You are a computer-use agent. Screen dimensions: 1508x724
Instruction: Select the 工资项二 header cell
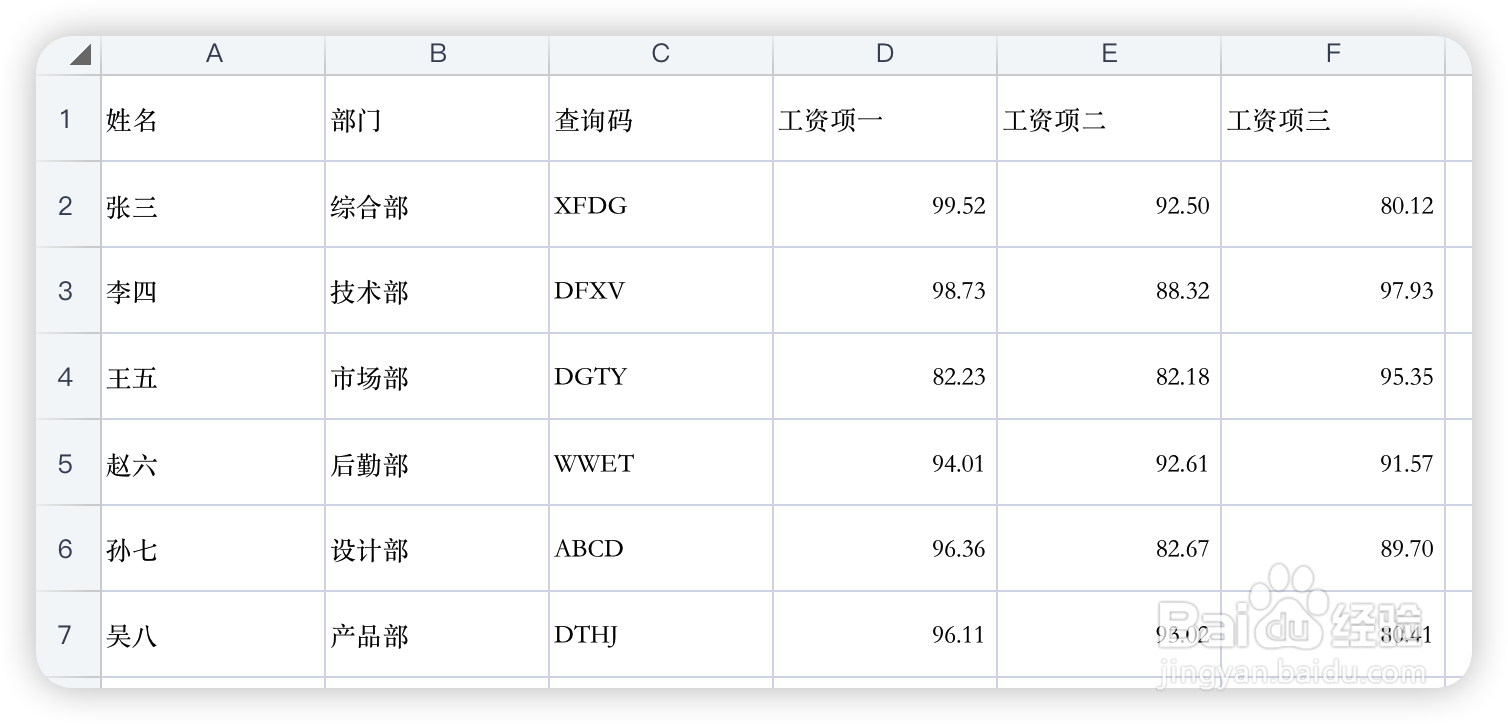pos(1108,120)
